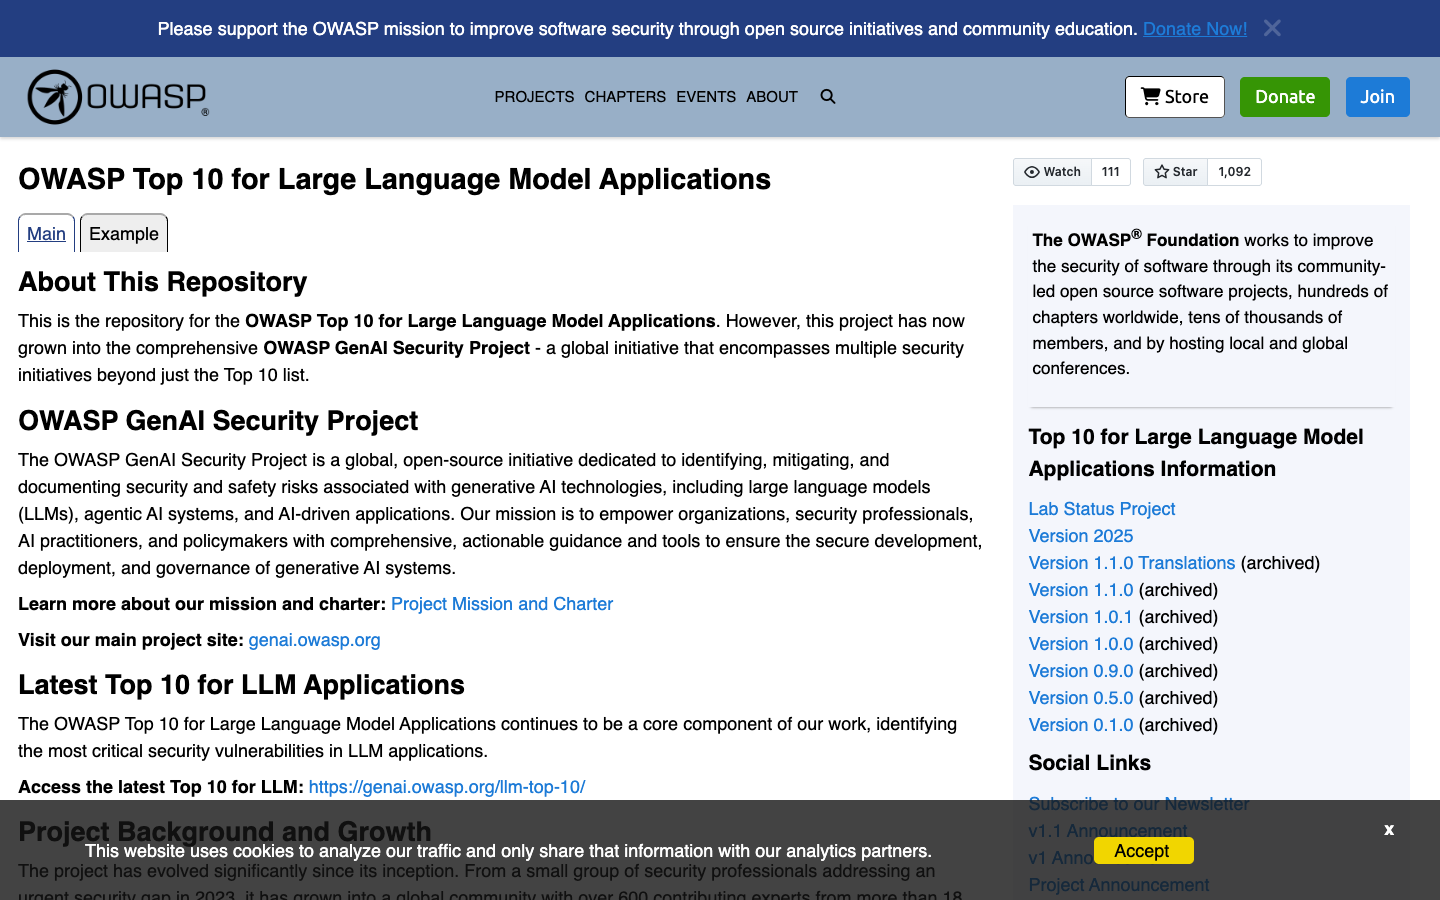1440x900 pixels.
Task: Open the ABOUT menu
Action: pyautogui.click(x=771, y=96)
